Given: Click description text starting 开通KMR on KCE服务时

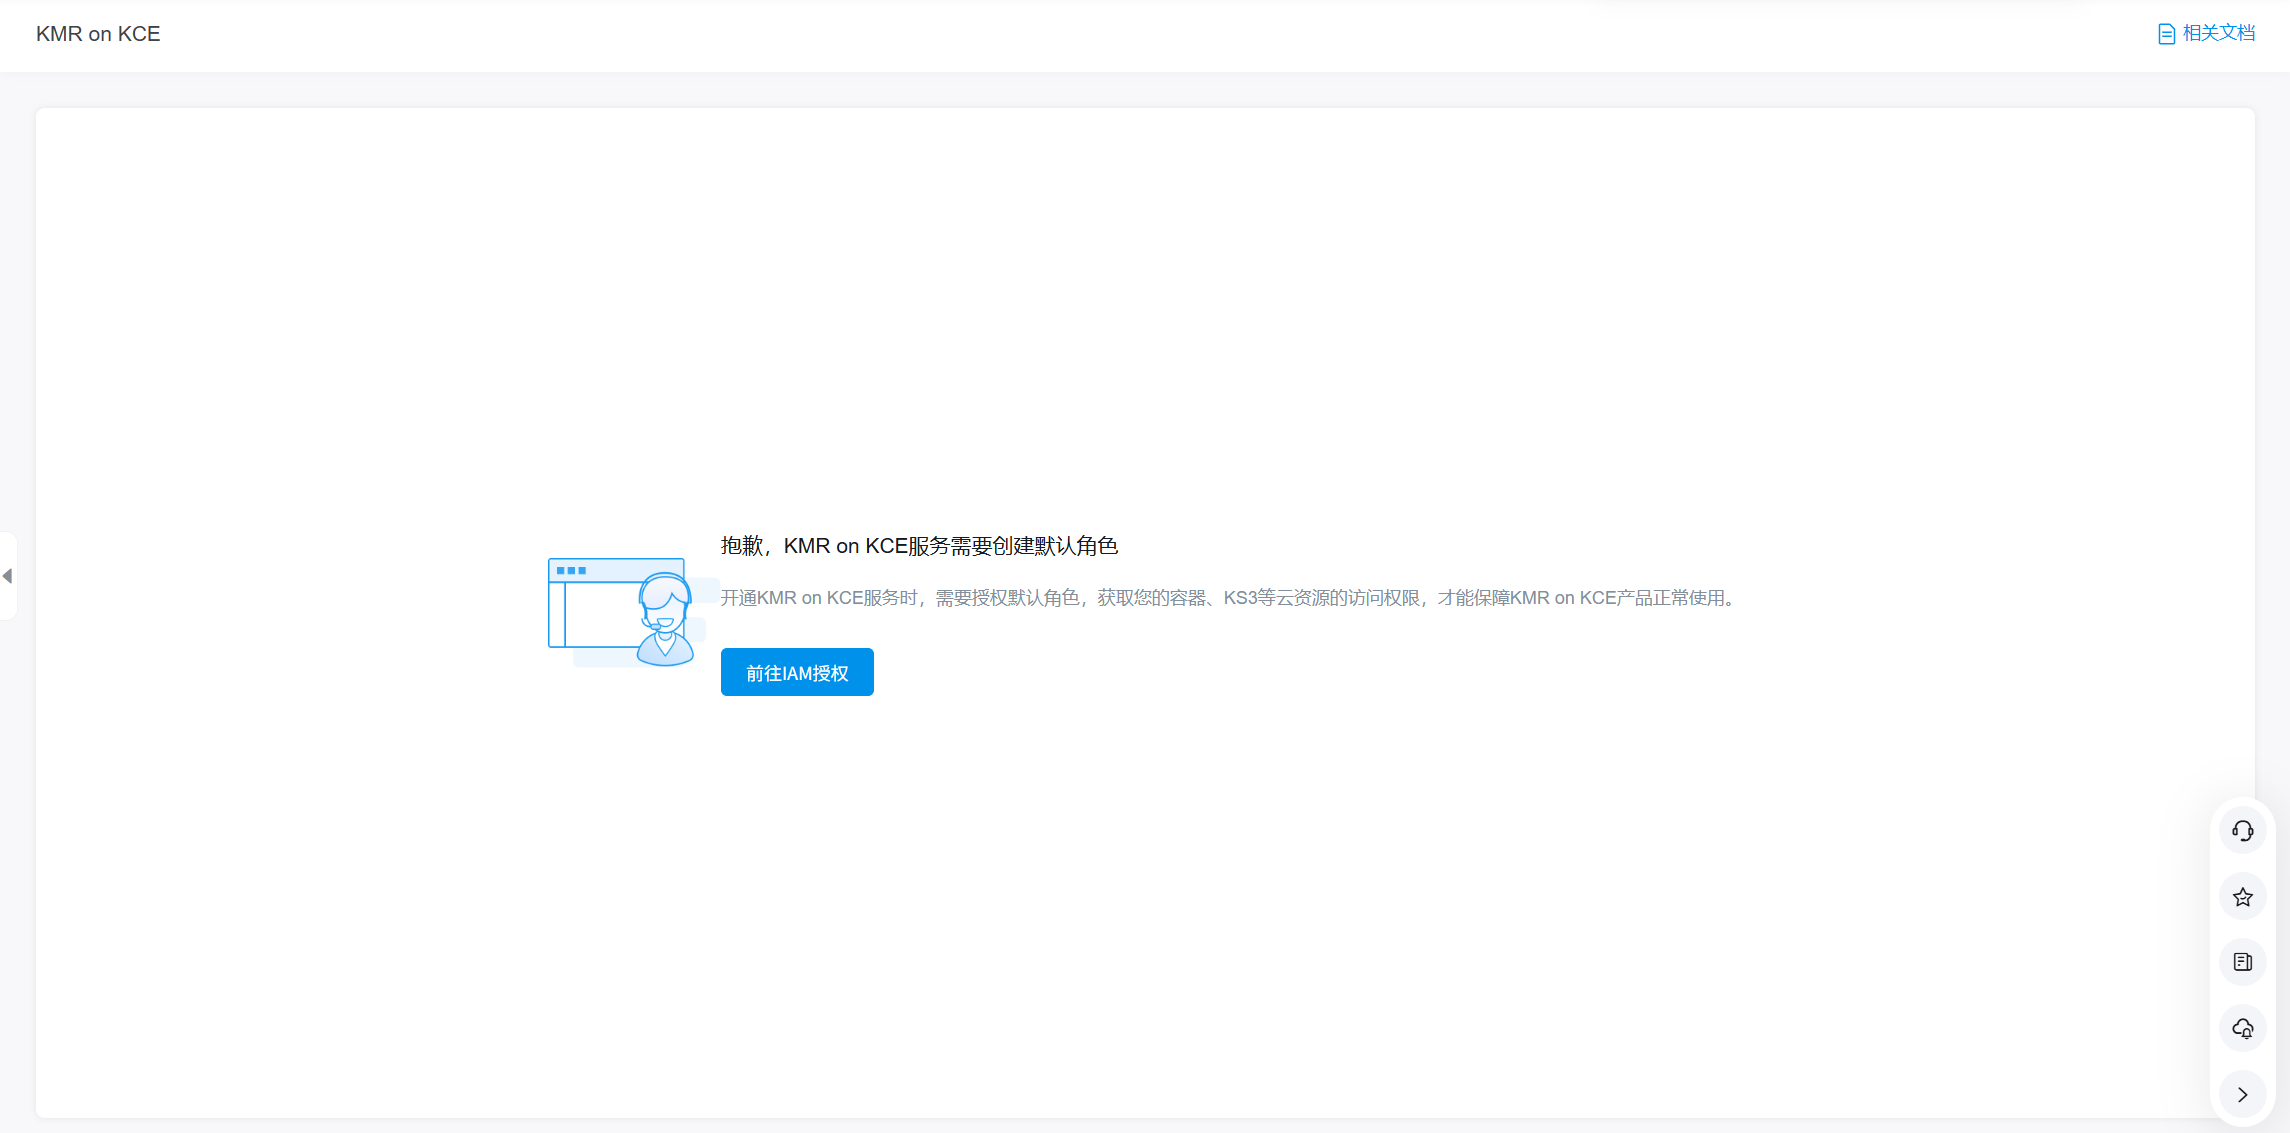Looking at the screenshot, I should pyautogui.click(x=818, y=598).
